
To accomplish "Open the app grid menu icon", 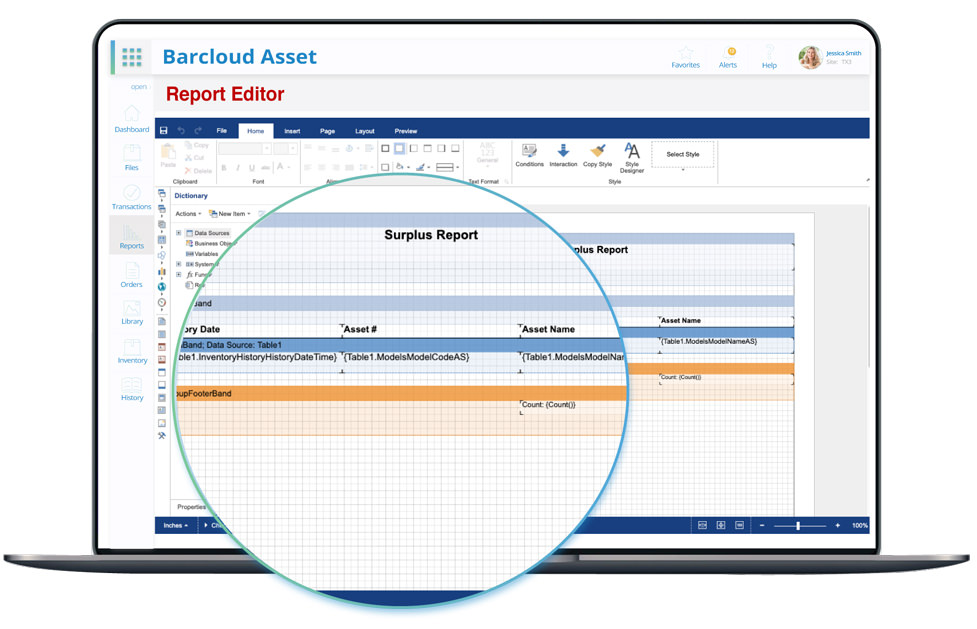I will [x=131, y=57].
